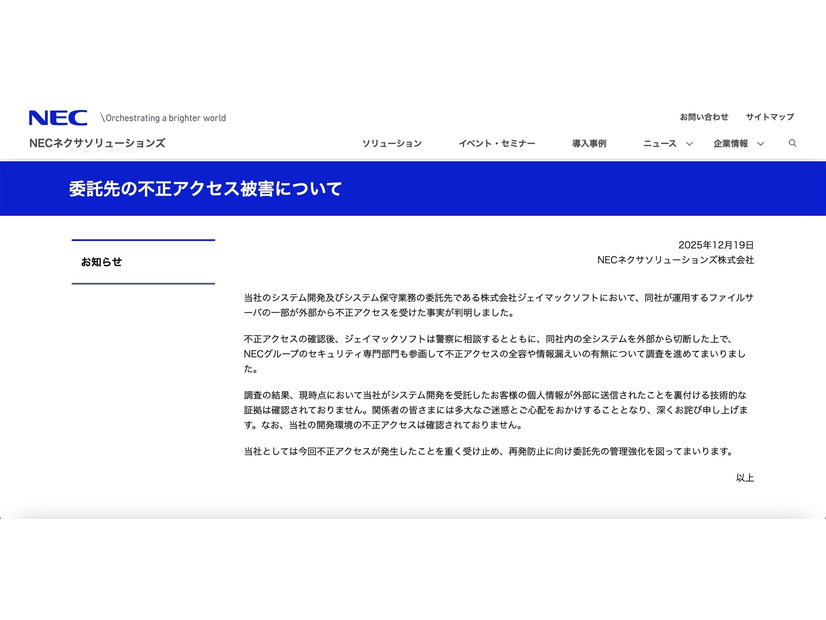Select 導入事例 in the navigation bar
This screenshot has width=826, height=620.
(589, 143)
